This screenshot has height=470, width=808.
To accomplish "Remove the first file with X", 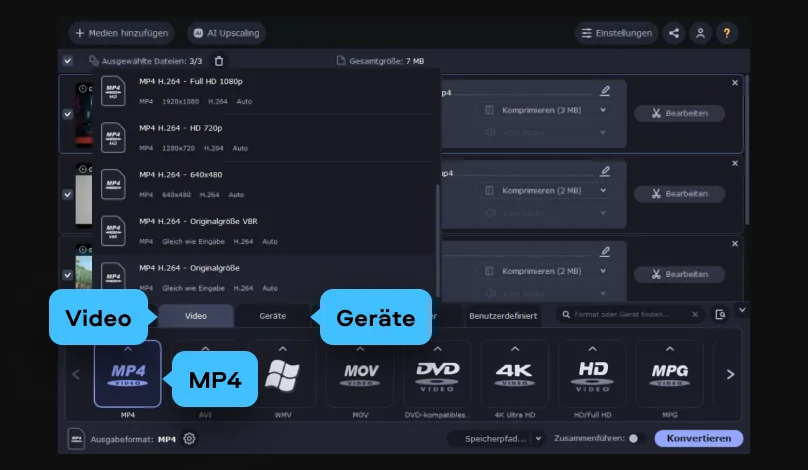I will tap(735, 82).
